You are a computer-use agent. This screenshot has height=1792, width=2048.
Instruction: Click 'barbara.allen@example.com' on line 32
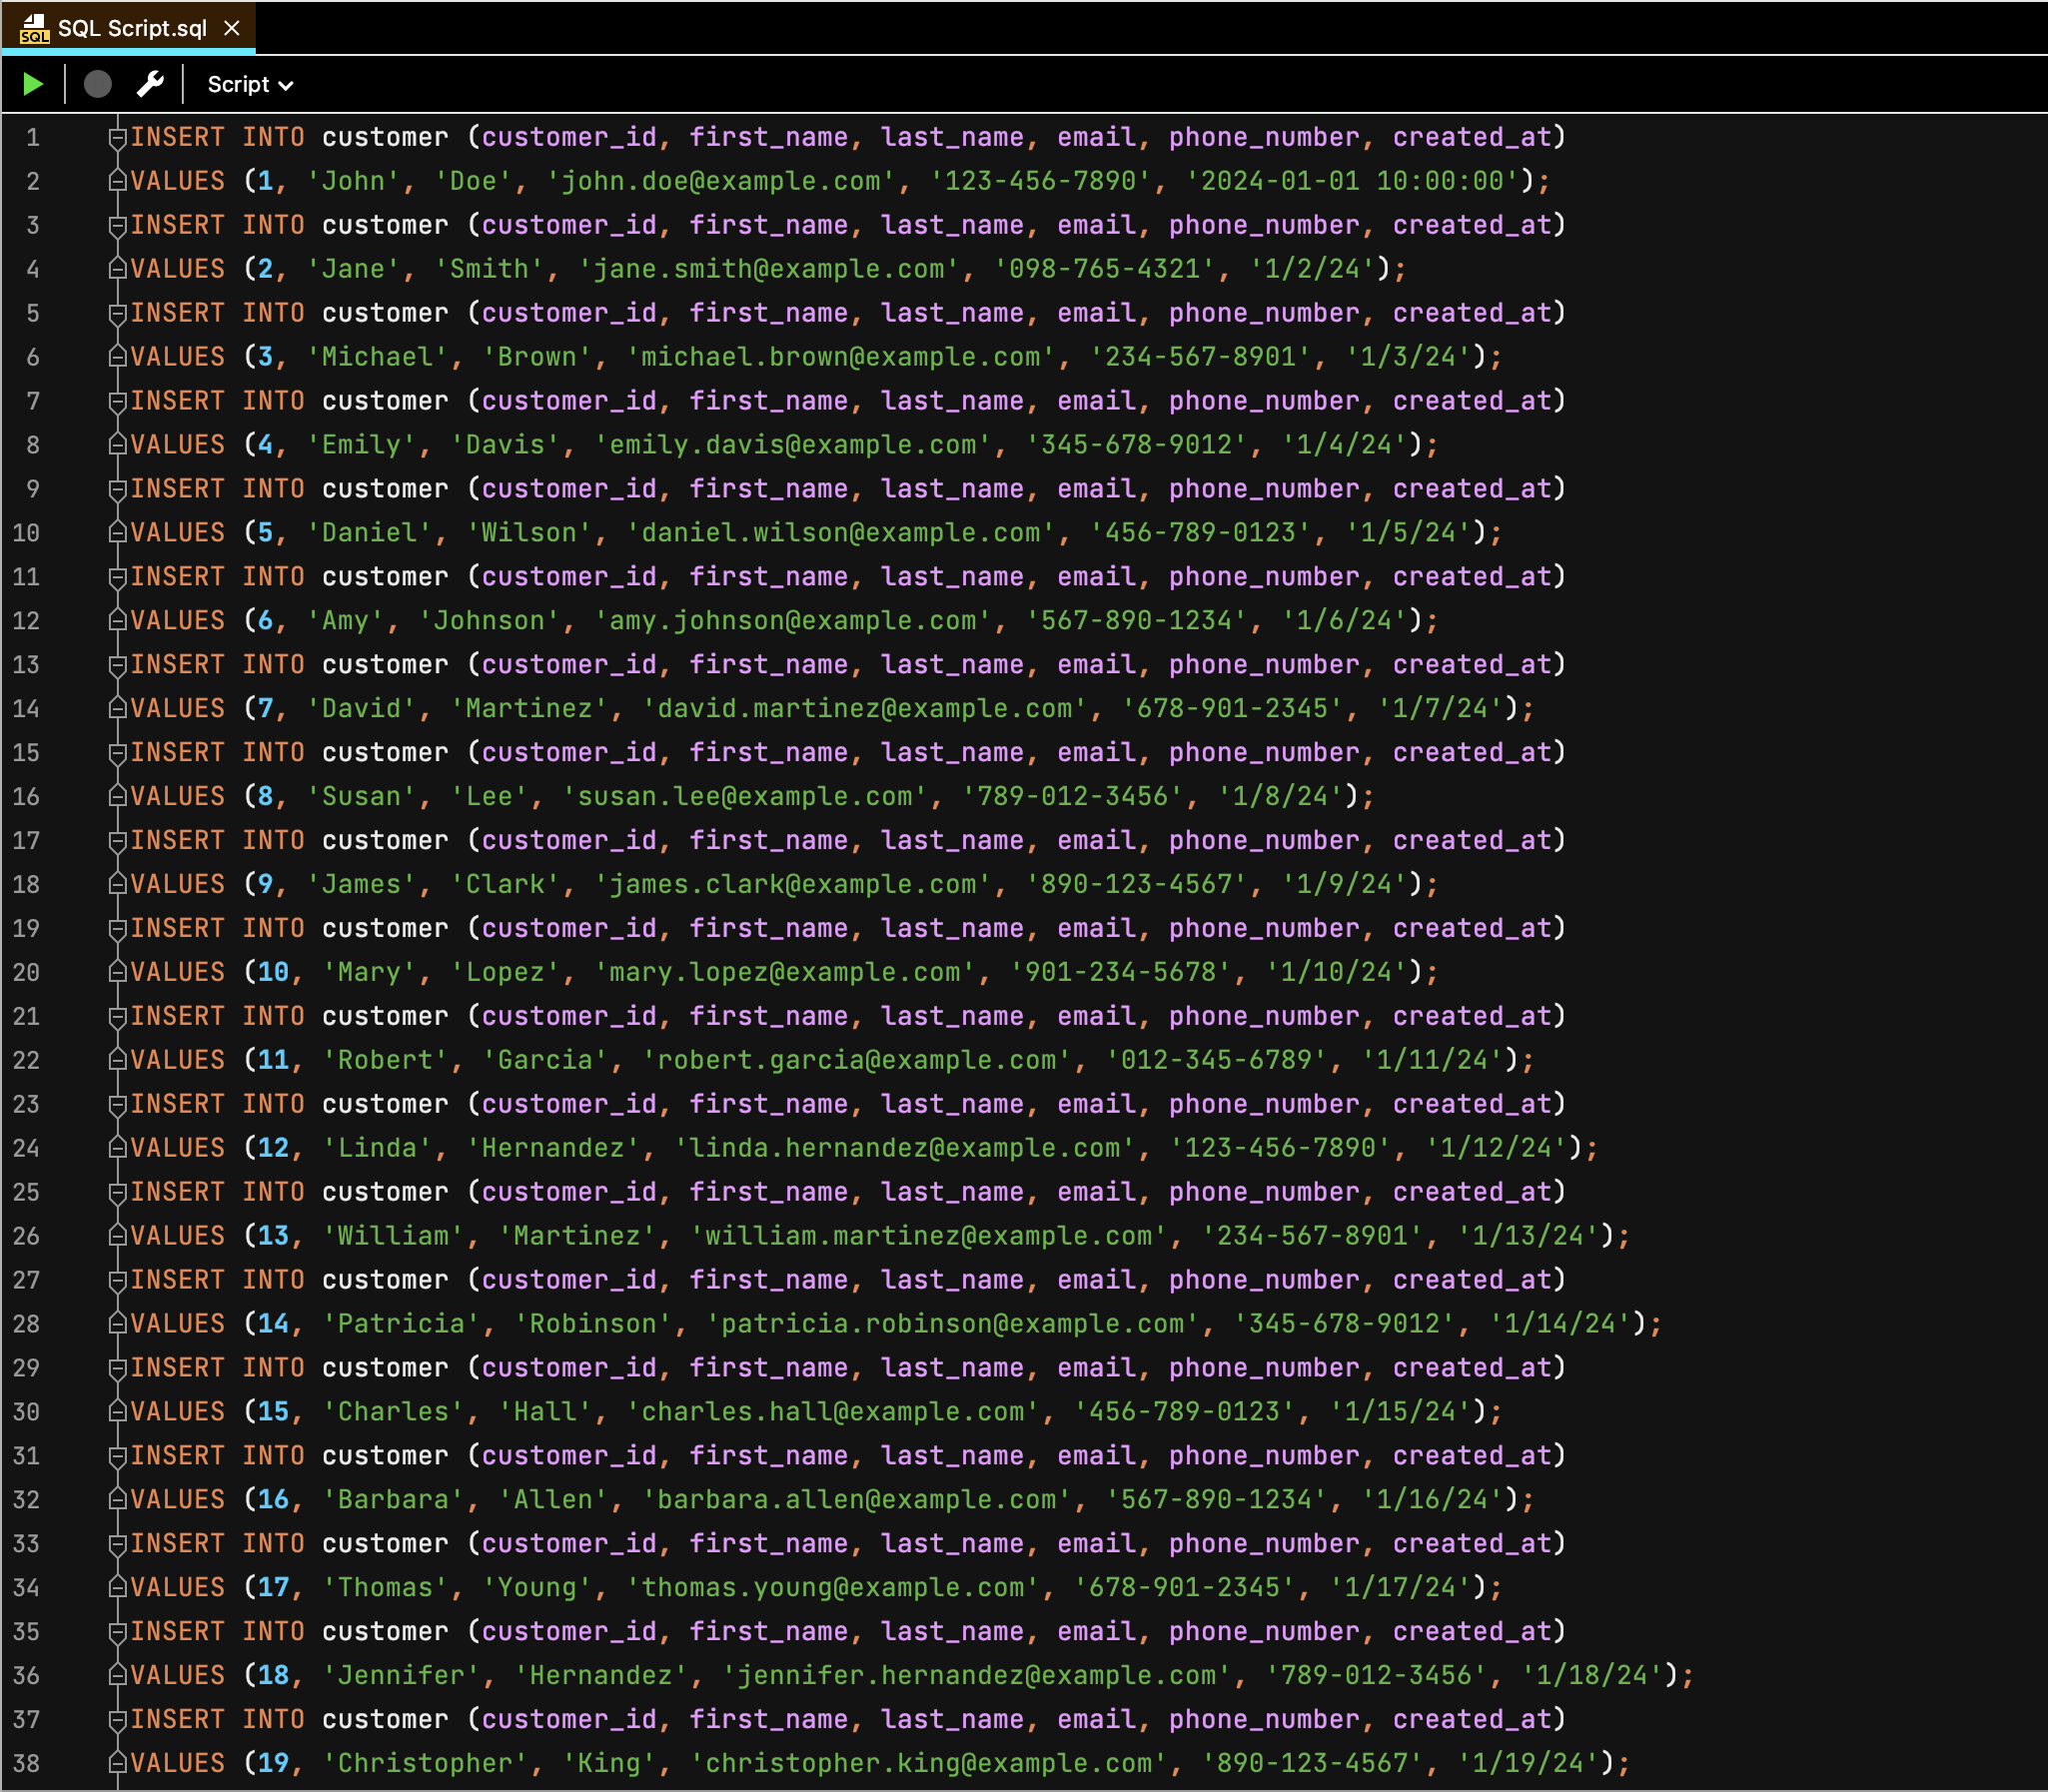pos(857,1501)
